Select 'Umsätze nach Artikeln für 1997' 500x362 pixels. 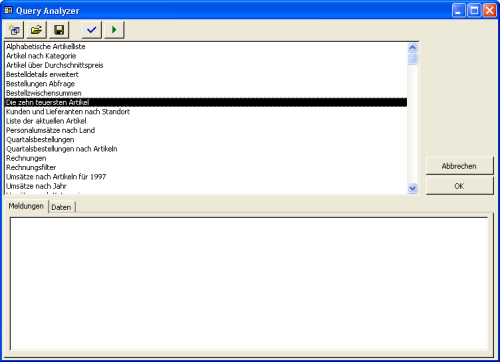(x=206, y=177)
